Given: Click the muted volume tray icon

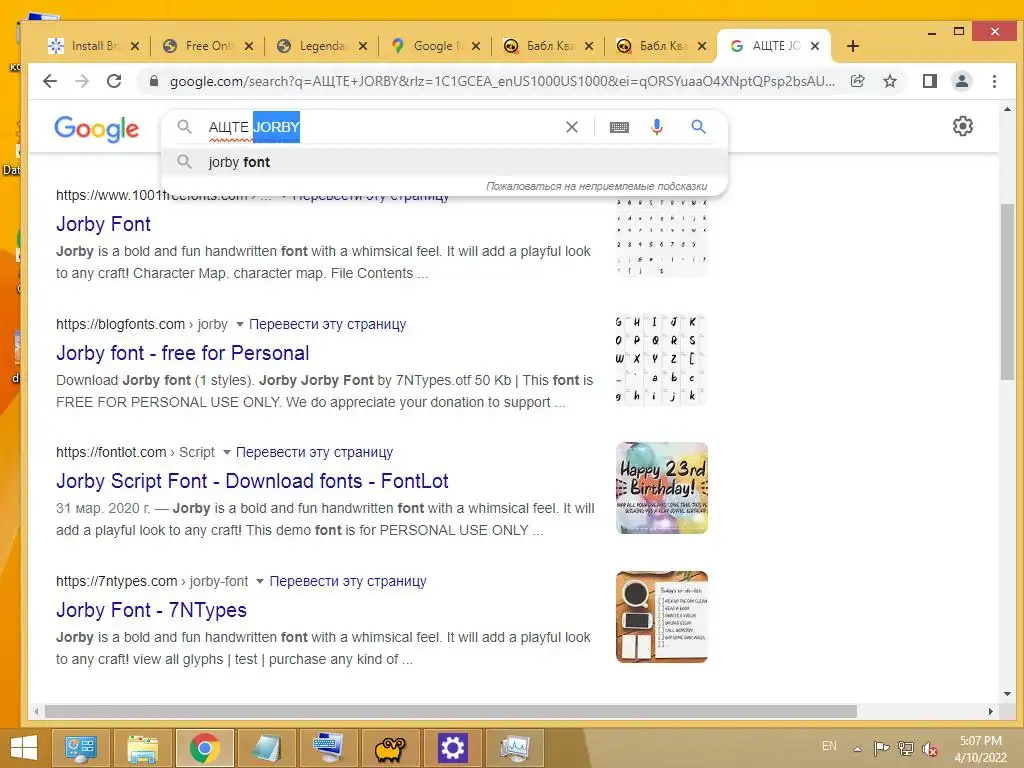Looking at the screenshot, I should coord(930,748).
